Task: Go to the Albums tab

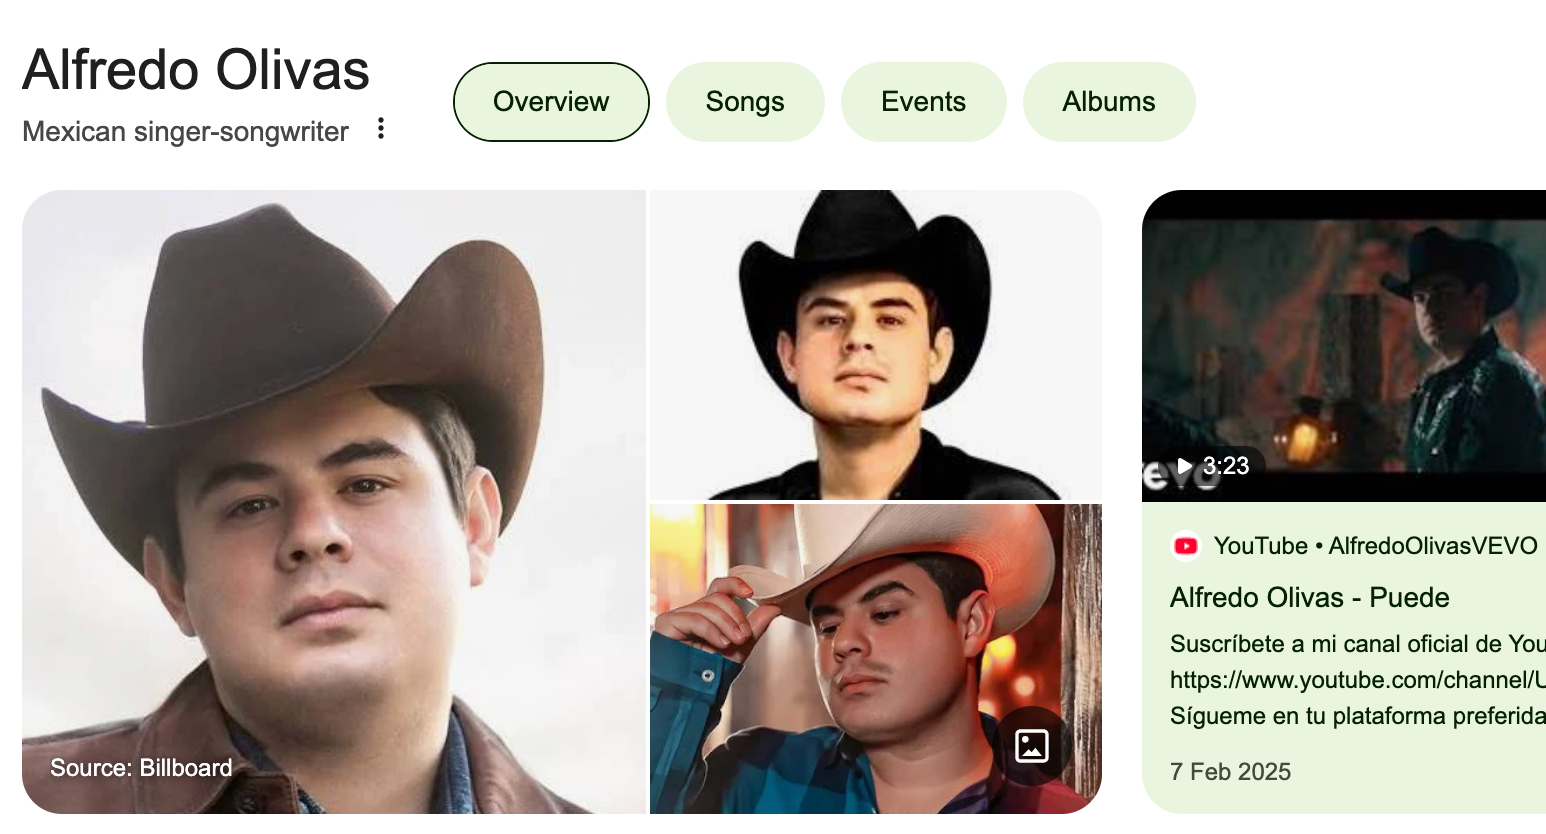Action: 1109,102
